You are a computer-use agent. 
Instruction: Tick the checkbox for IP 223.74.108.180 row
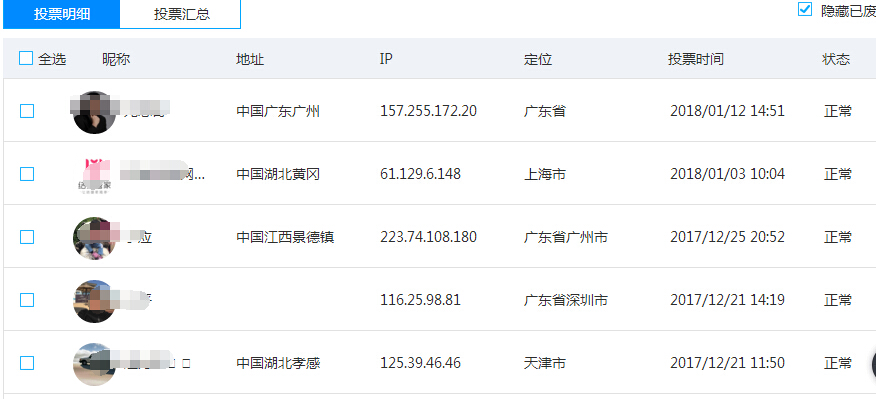pos(27,237)
